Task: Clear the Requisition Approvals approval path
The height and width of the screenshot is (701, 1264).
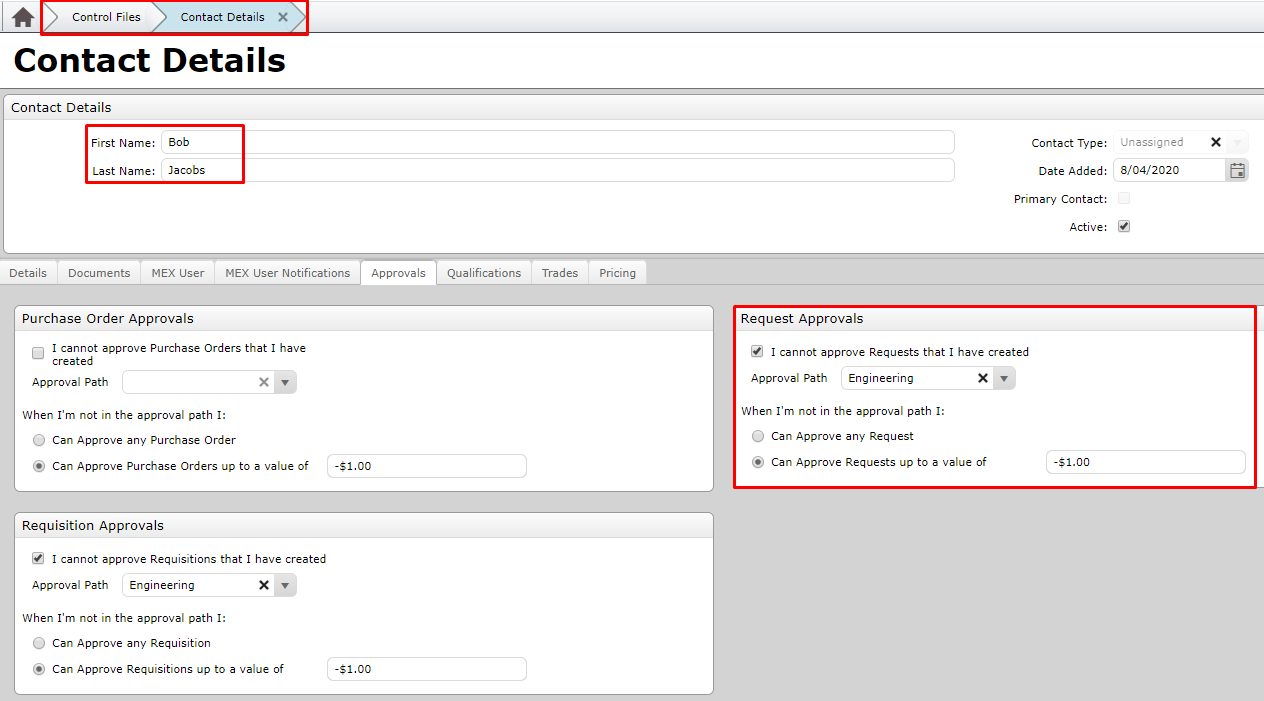Action: (264, 585)
